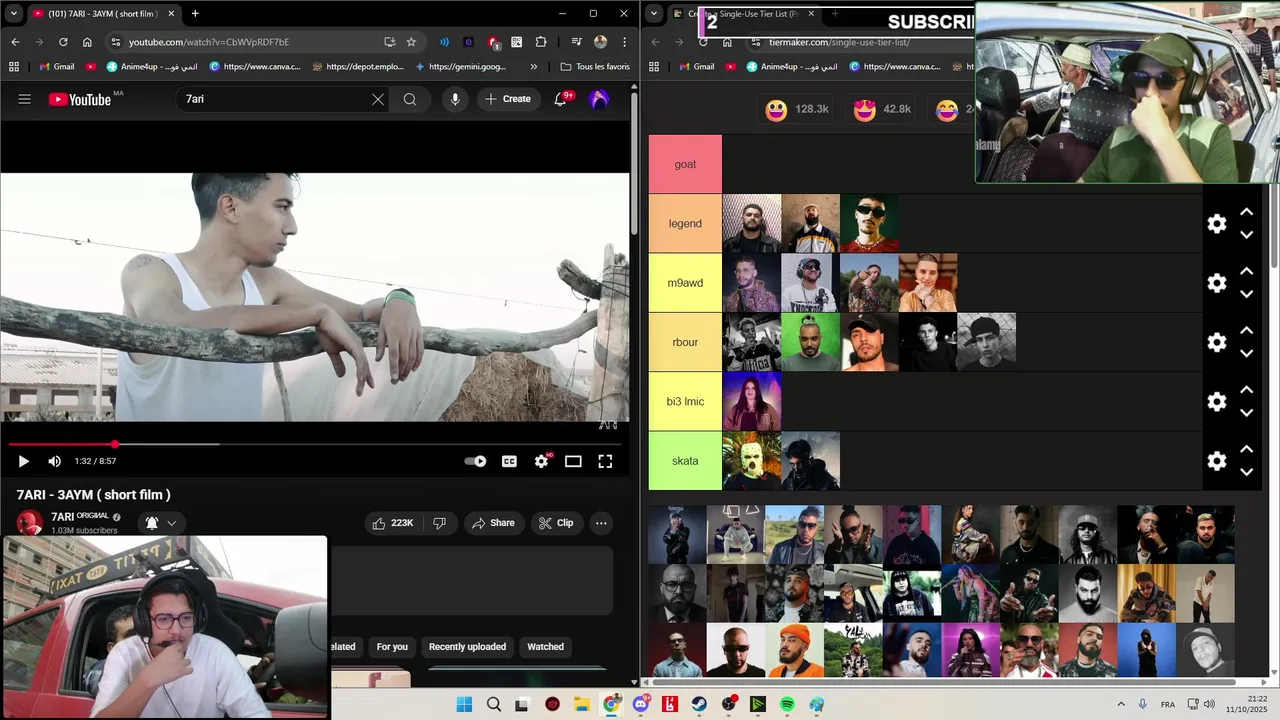This screenshot has width=1280, height=720.
Task: Select the For you filter chip
Action: click(392, 647)
